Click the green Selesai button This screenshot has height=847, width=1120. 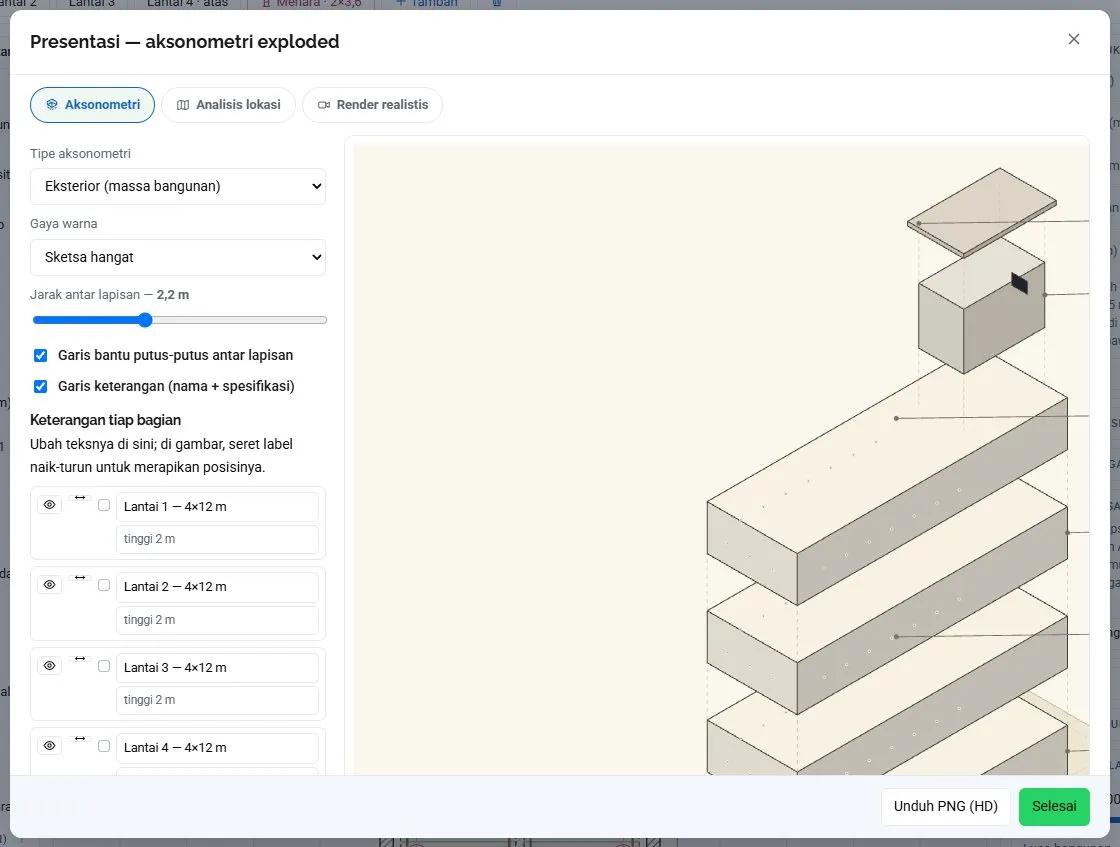point(1054,806)
